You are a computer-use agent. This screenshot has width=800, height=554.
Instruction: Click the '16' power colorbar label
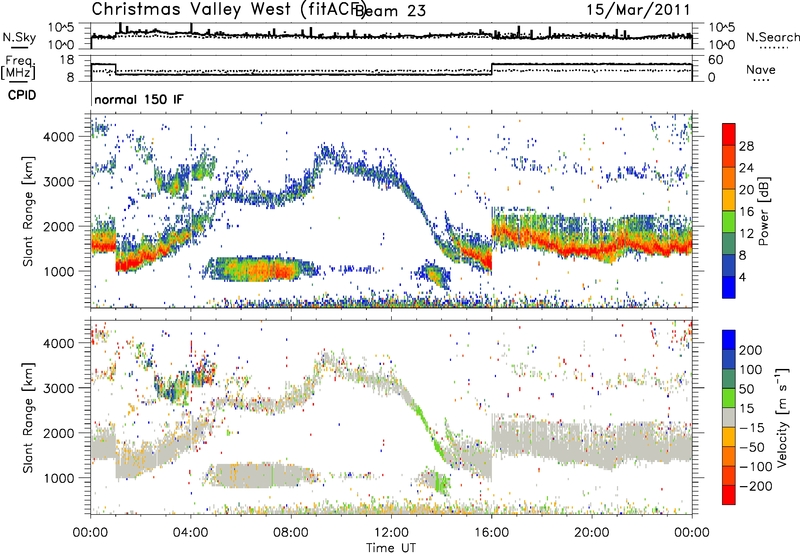746,212
